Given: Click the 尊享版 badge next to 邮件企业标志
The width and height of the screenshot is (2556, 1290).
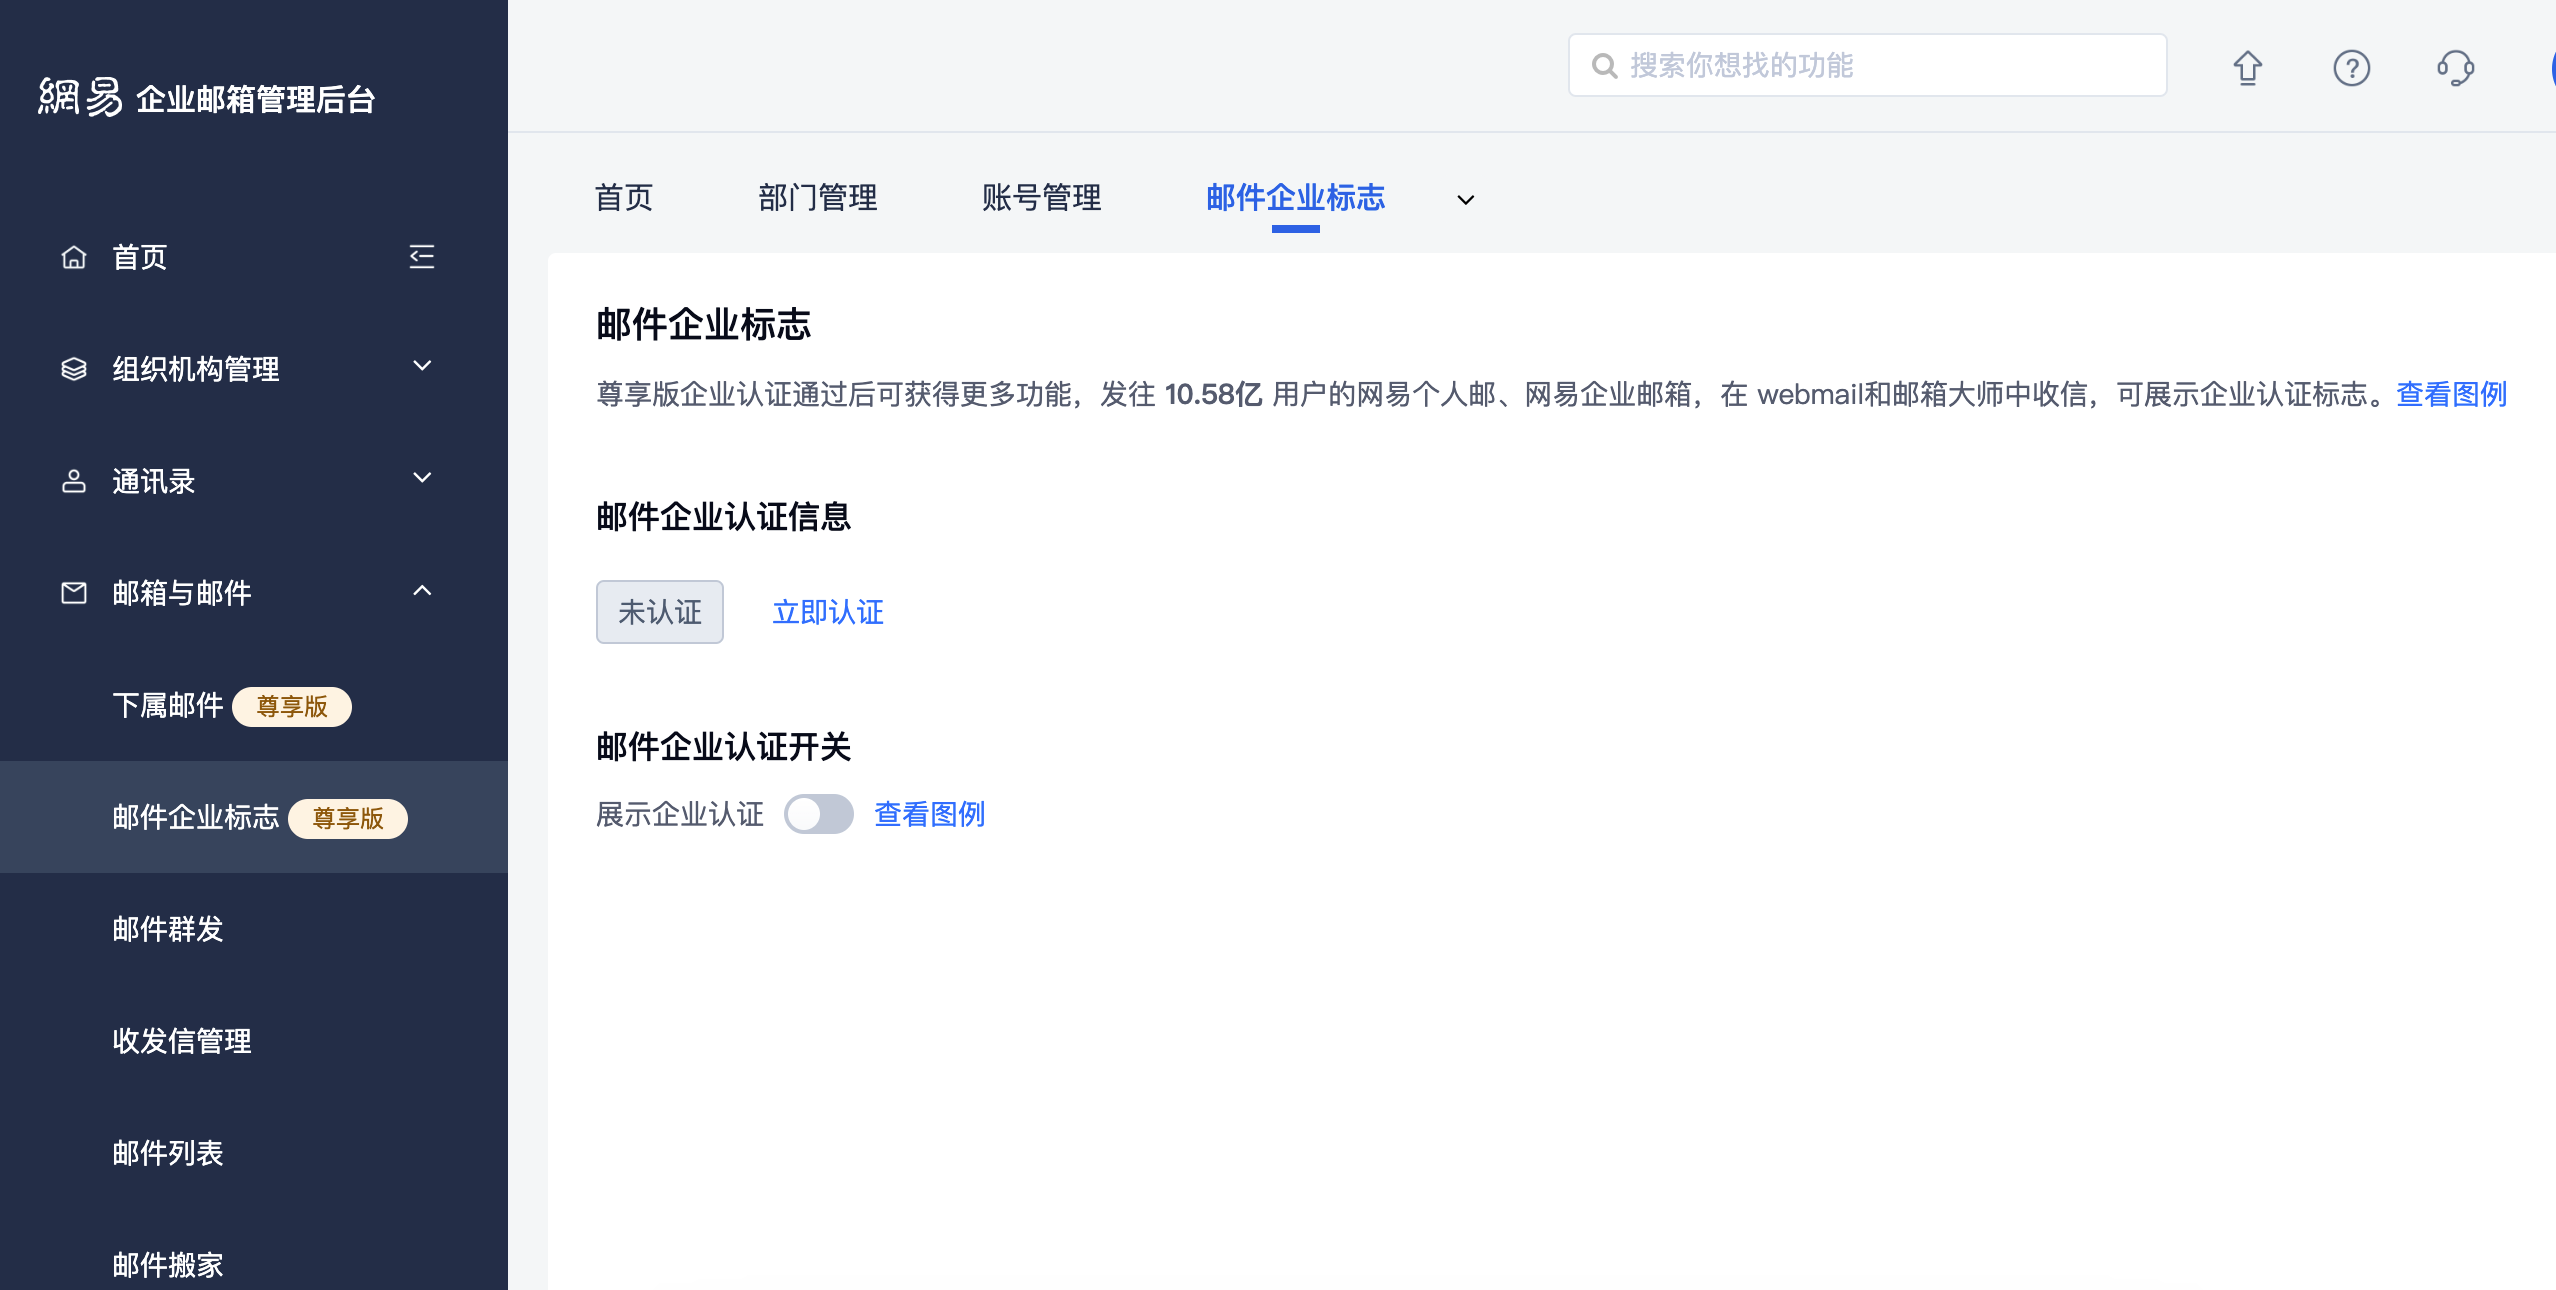Looking at the screenshot, I should click(x=348, y=819).
